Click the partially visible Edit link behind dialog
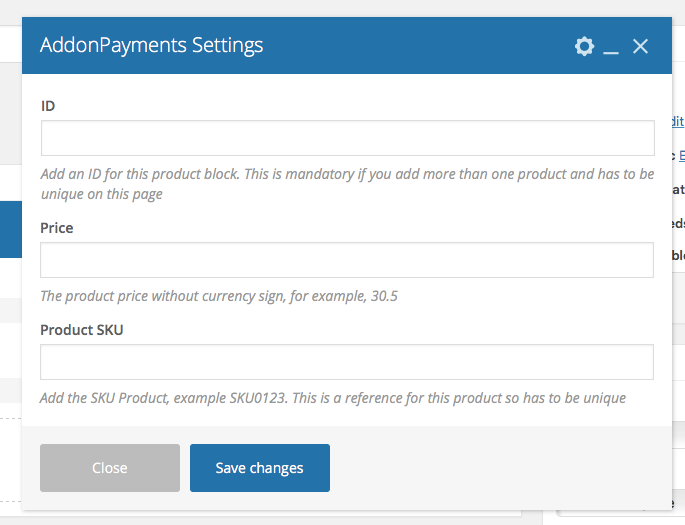Screen dimensions: 685x525 pos(678,121)
